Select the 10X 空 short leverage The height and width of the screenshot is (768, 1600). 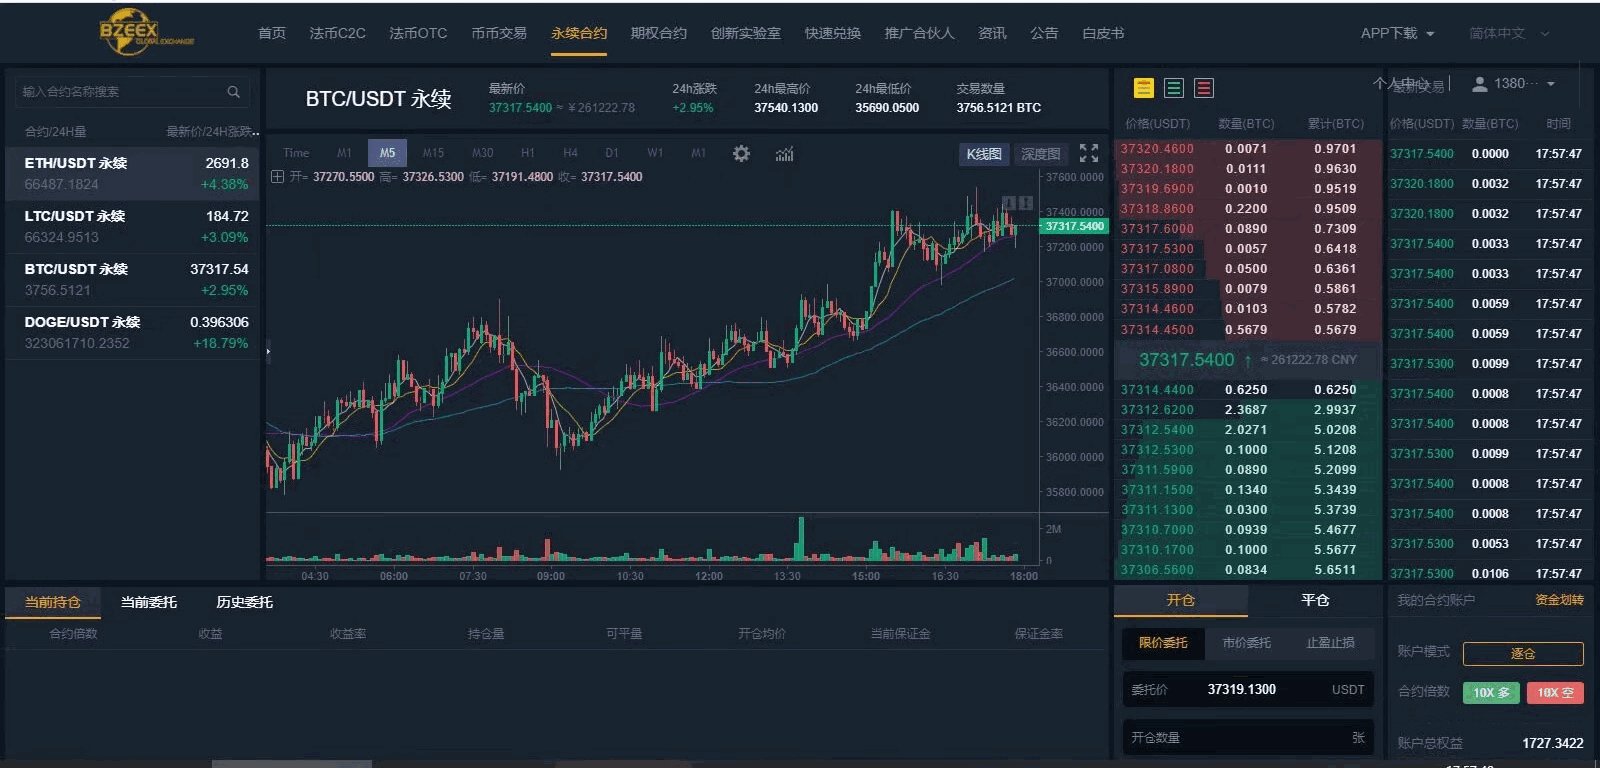(x=1555, y=692)
